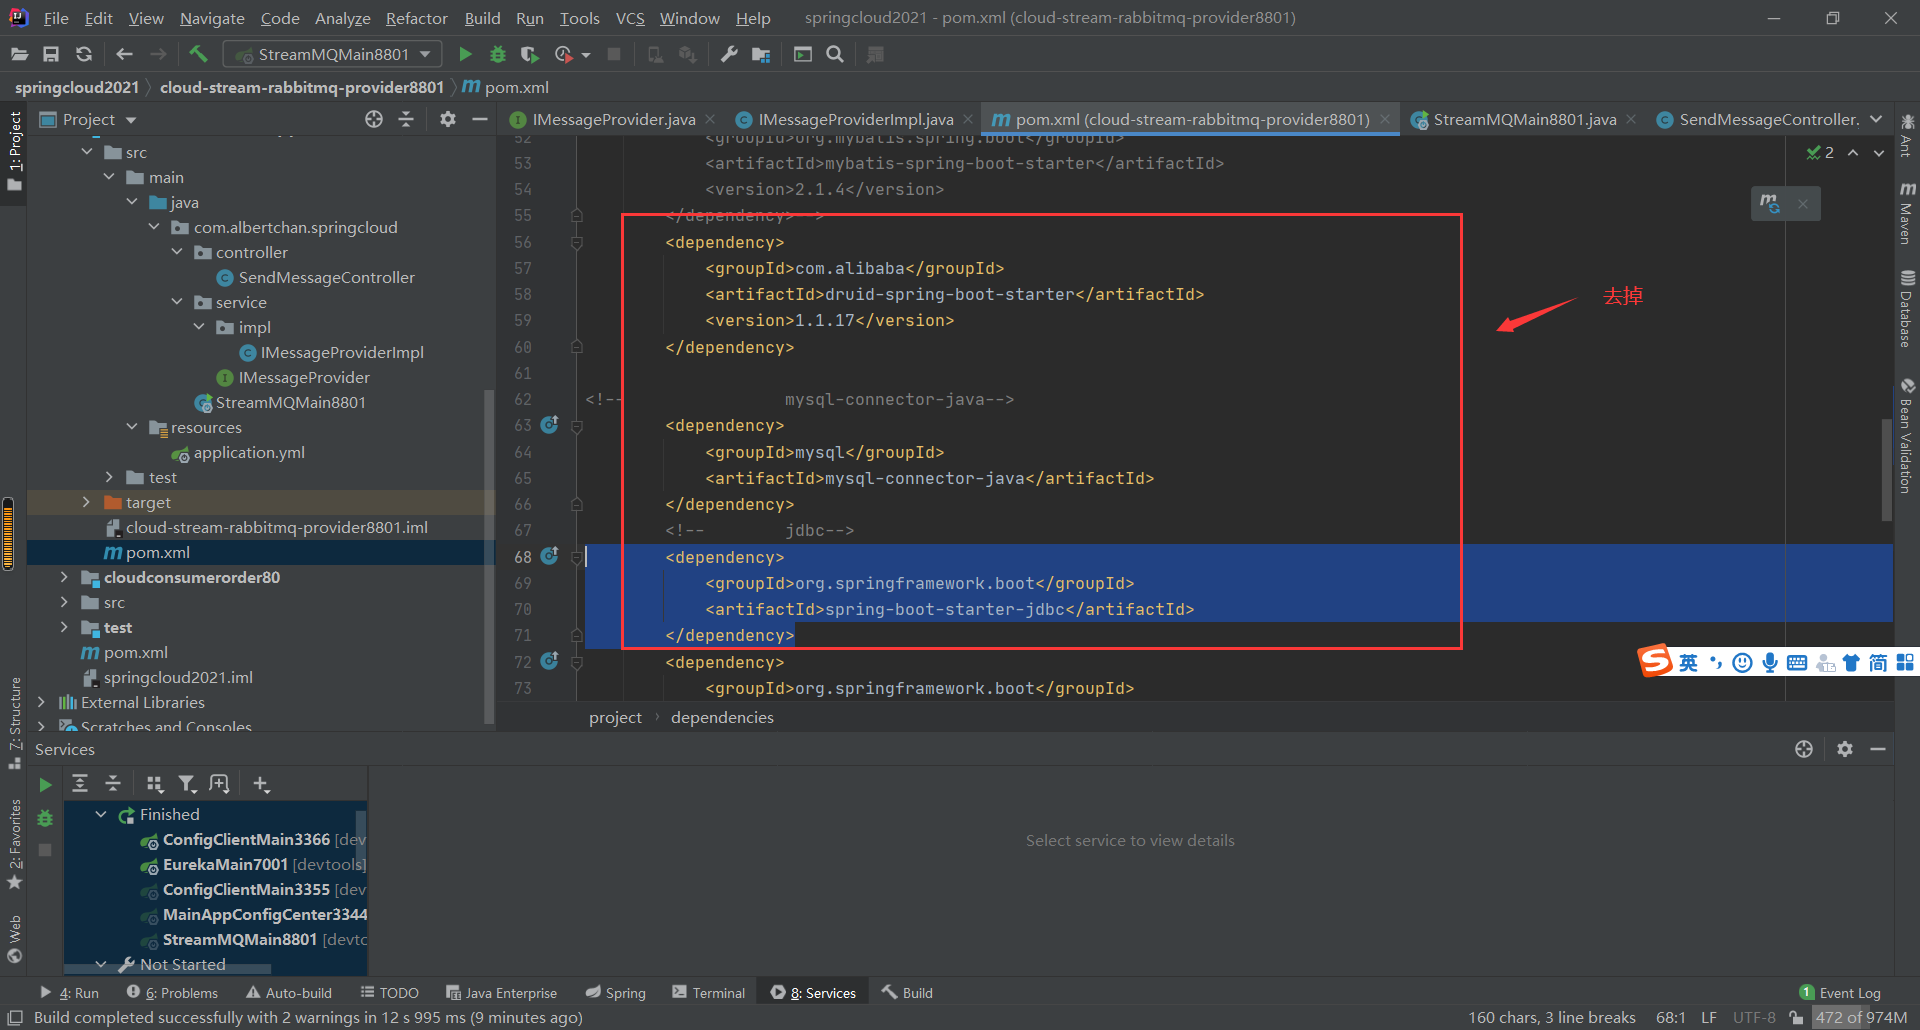
Task: Select the LF line separator indicator
Action: click(x=1710, y=1017)
